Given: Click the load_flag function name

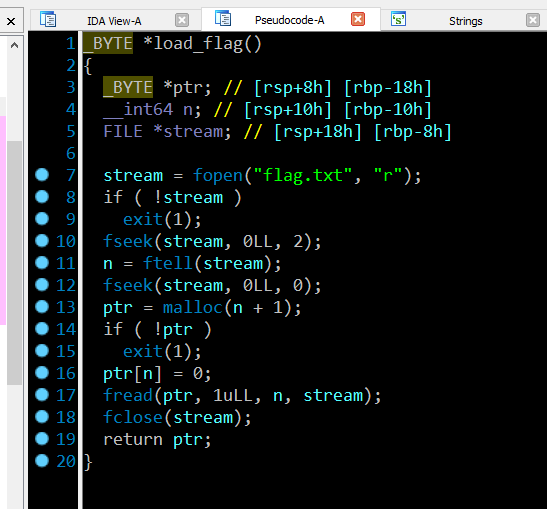Looking at the screenshot, I should click(198, 44).
